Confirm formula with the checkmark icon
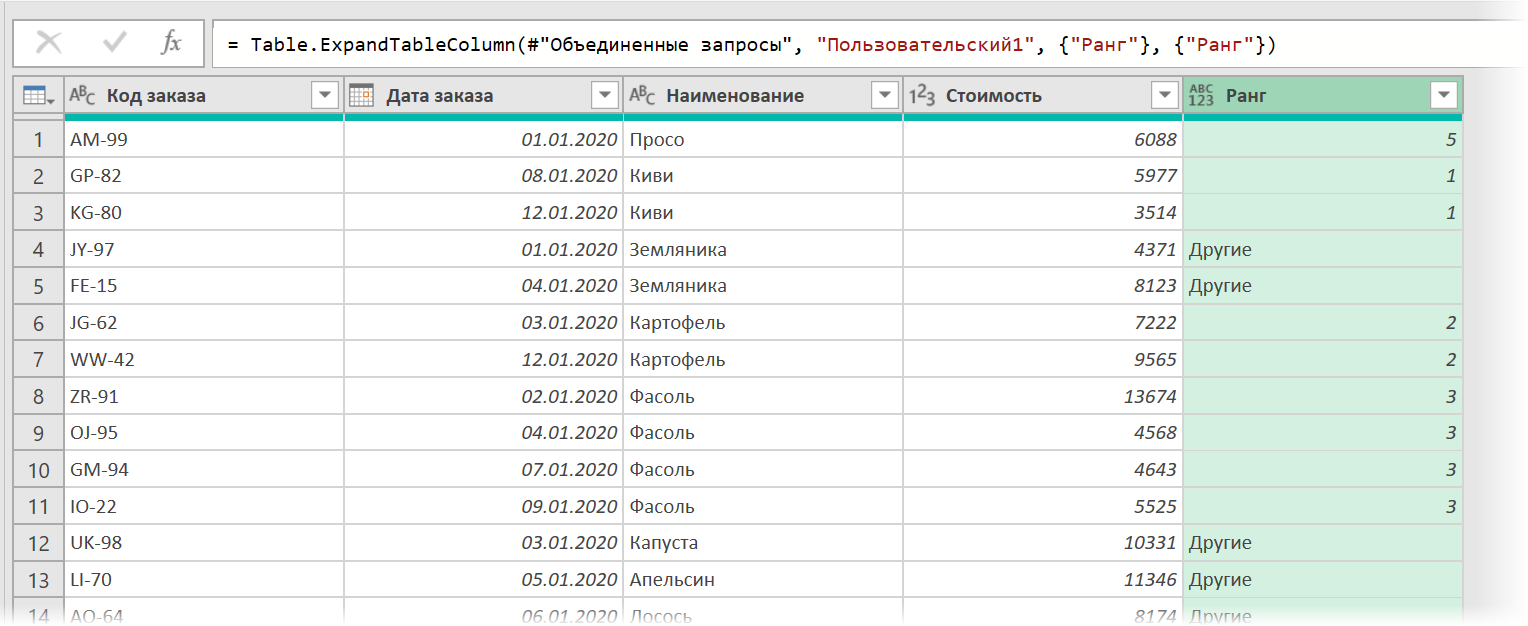The width and height of the screenshot is (1528, 626). (114, 44)
